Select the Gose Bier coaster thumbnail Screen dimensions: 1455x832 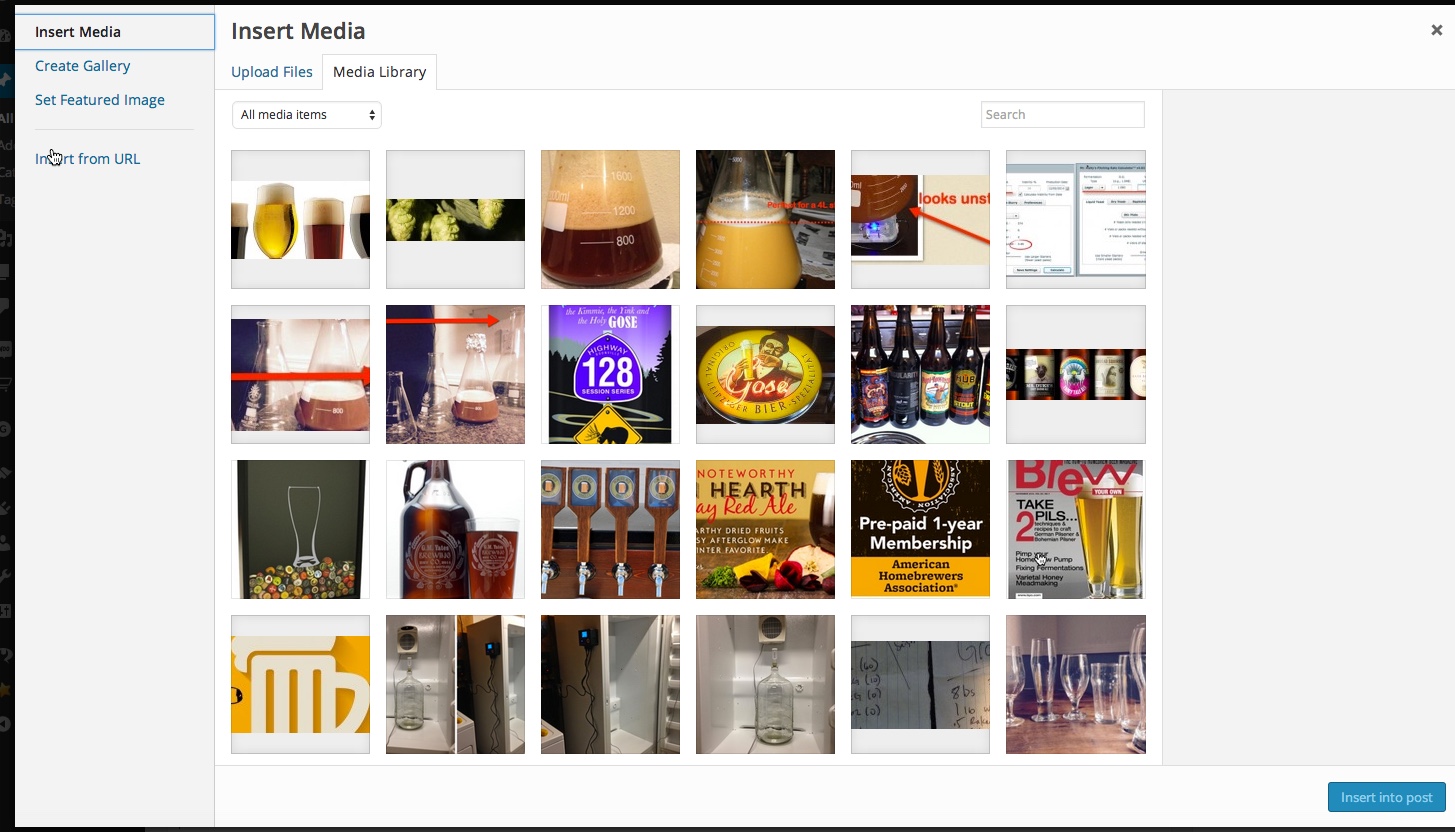pos(765,374)
